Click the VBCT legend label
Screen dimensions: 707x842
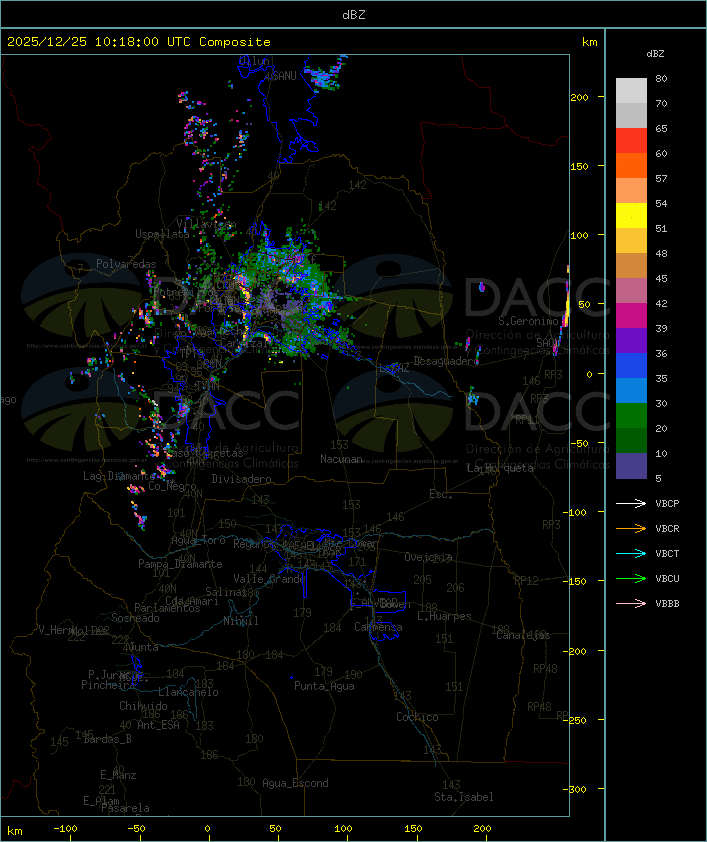[x=667, y=553]
